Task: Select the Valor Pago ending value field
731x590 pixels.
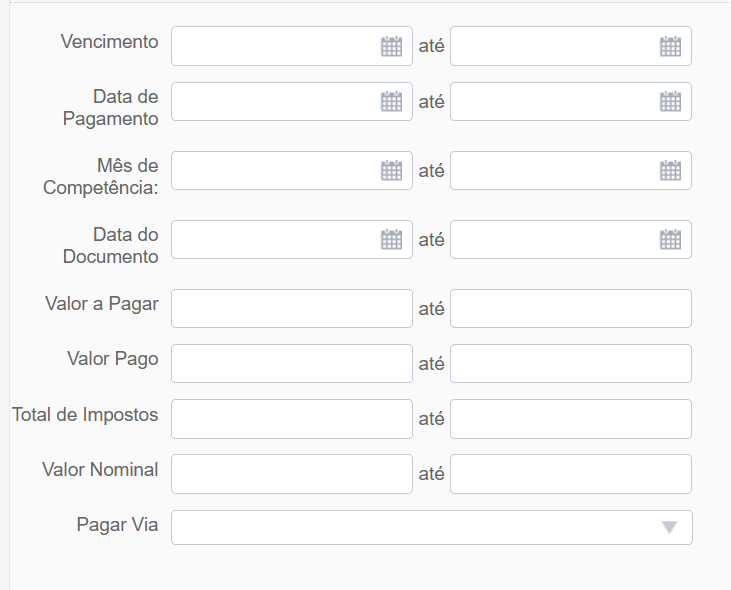Action: 571,364
